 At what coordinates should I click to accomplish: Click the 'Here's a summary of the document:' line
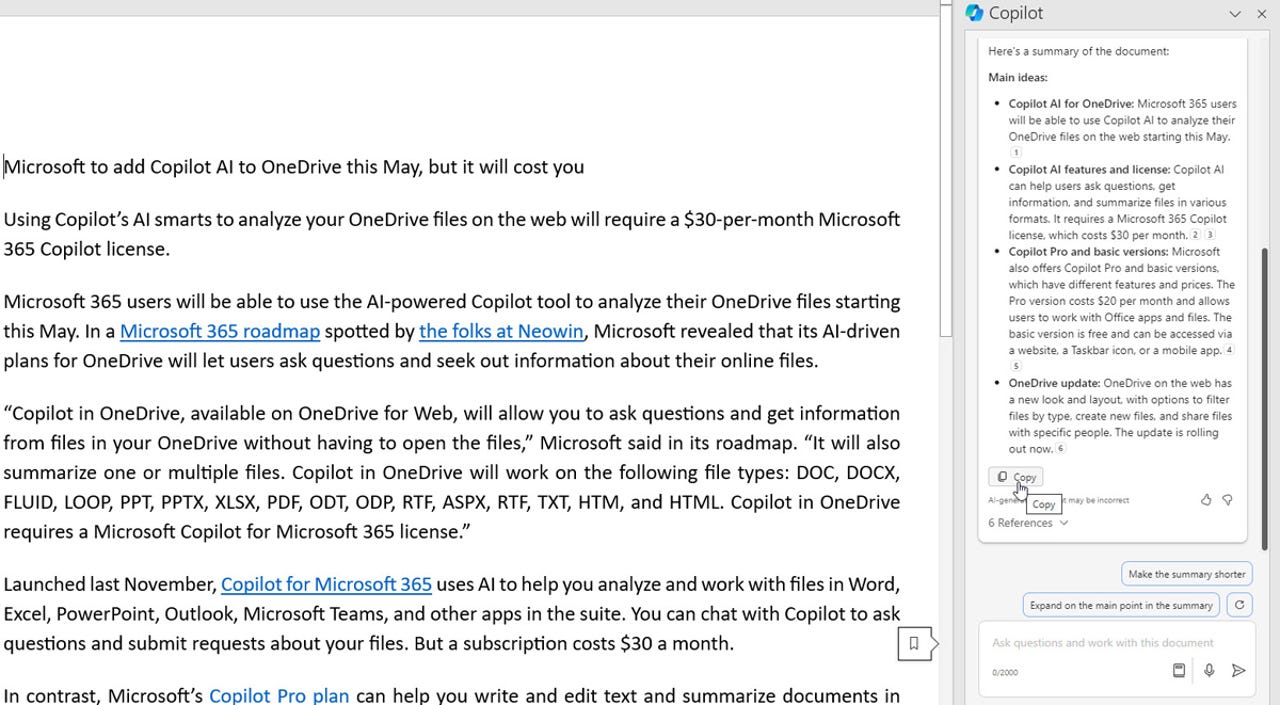point(1078,51)
